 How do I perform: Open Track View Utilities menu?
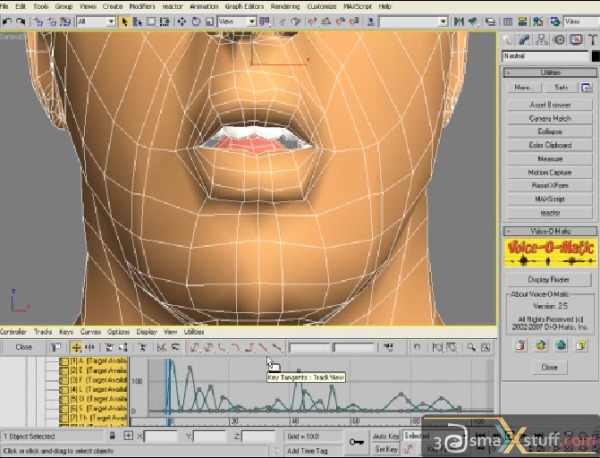[x=194, y=332]
